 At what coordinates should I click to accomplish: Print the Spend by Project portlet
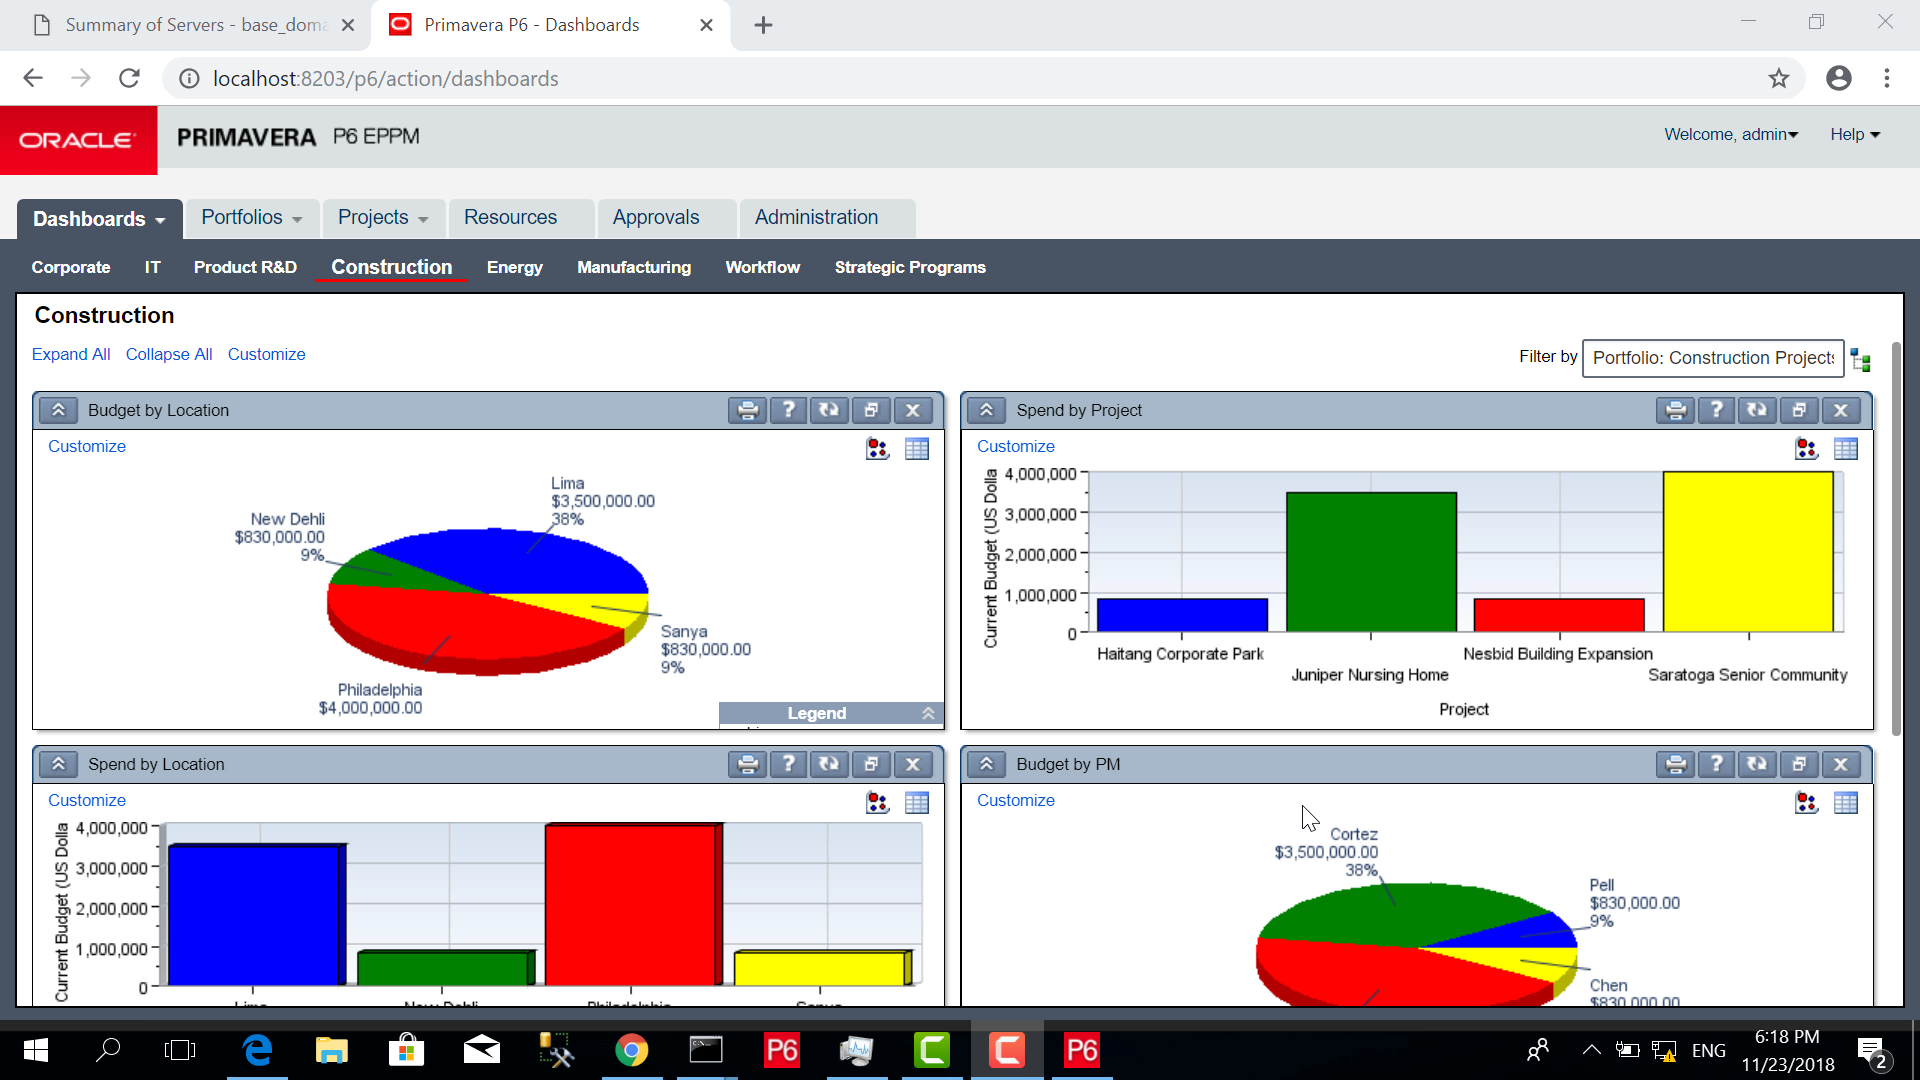point(1675,410)
